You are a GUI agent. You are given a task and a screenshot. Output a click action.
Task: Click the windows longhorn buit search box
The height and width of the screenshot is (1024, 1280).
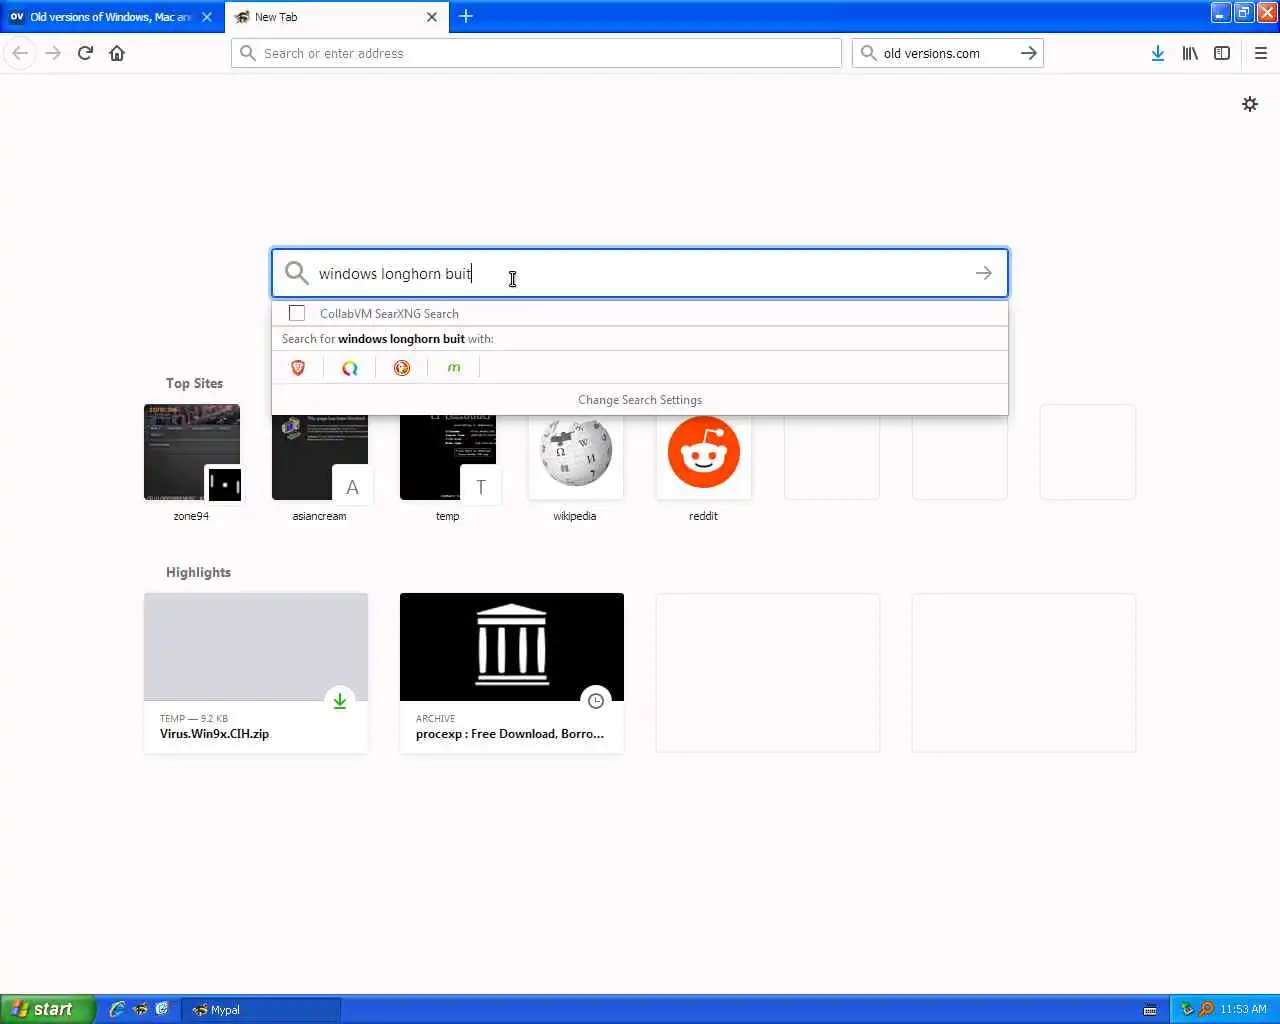tap(640, 273)
